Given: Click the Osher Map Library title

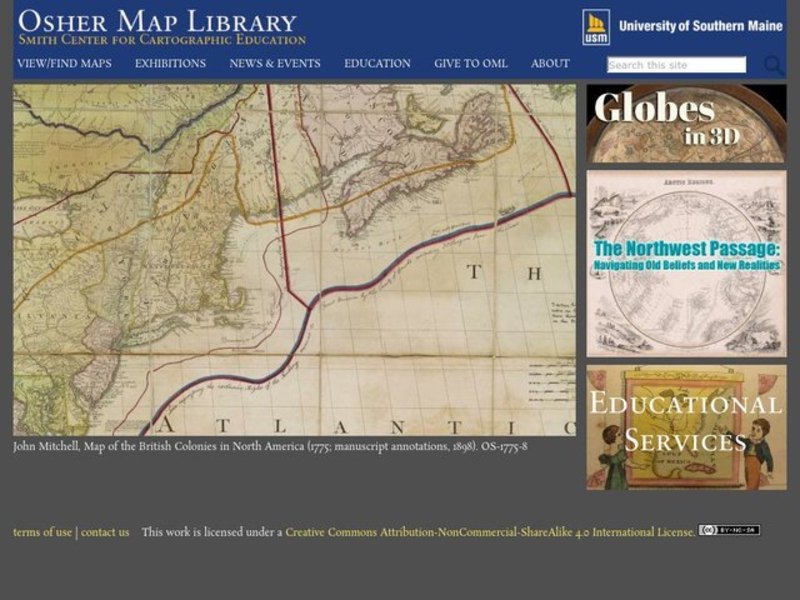Looking at the screenshot, I should point(157,21).
